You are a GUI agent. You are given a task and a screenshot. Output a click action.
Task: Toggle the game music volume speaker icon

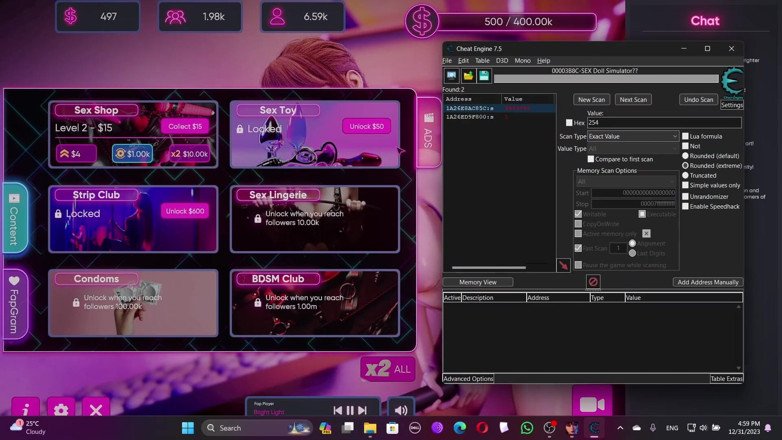point(401,410)
